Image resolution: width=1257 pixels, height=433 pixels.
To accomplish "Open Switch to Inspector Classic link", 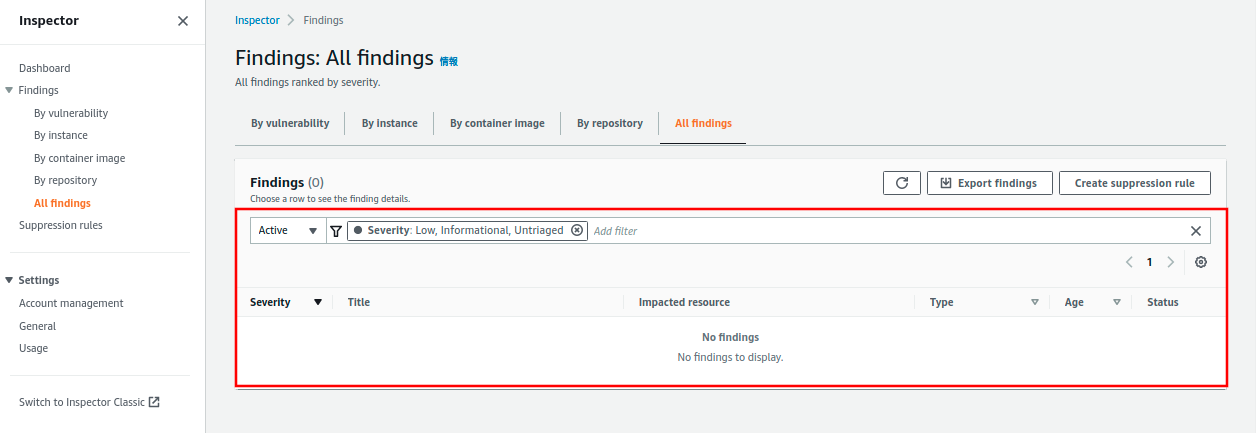I will (89, 402).
